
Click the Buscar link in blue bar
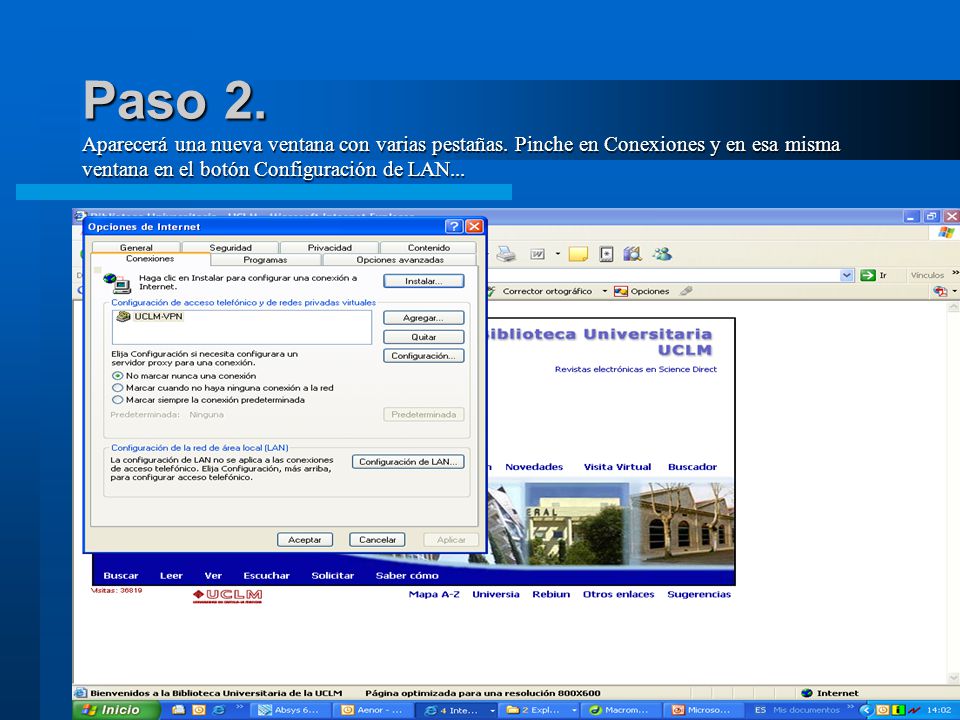coord(121,576)
